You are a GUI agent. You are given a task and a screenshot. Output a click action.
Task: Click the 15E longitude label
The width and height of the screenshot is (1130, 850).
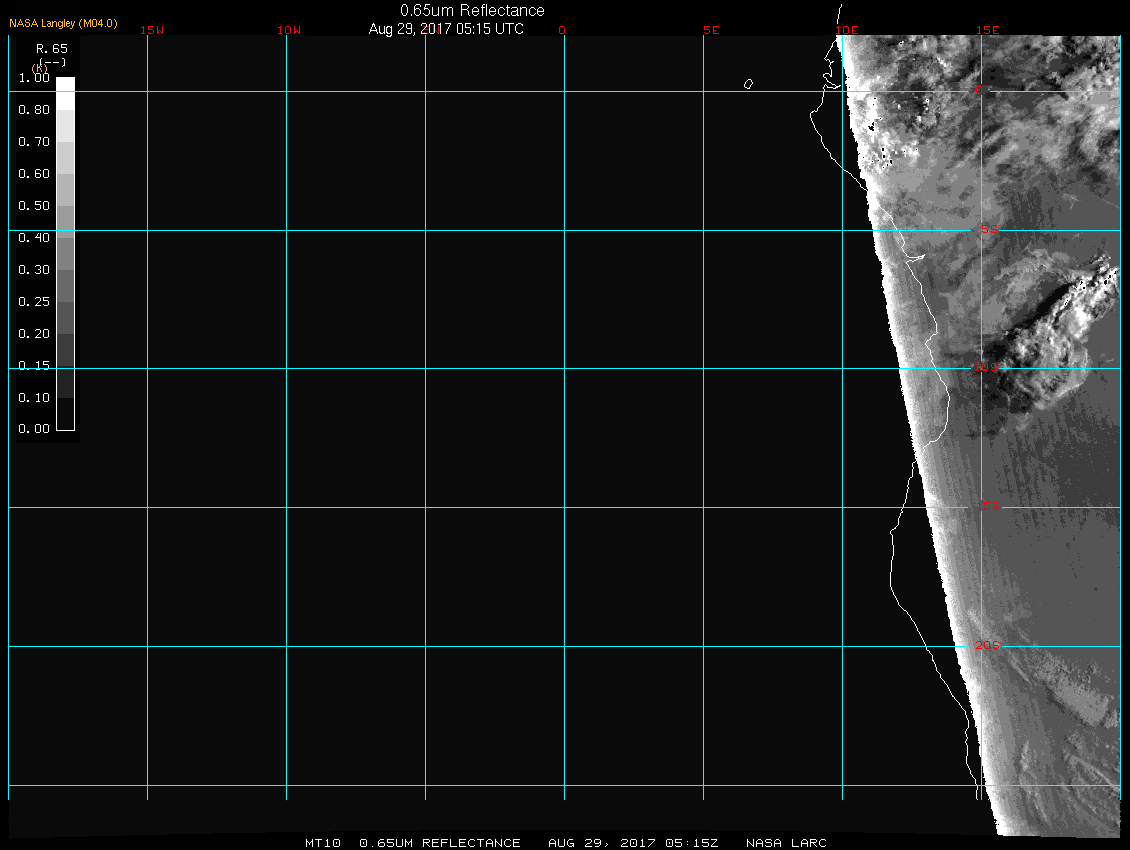[x=988, y=30]
